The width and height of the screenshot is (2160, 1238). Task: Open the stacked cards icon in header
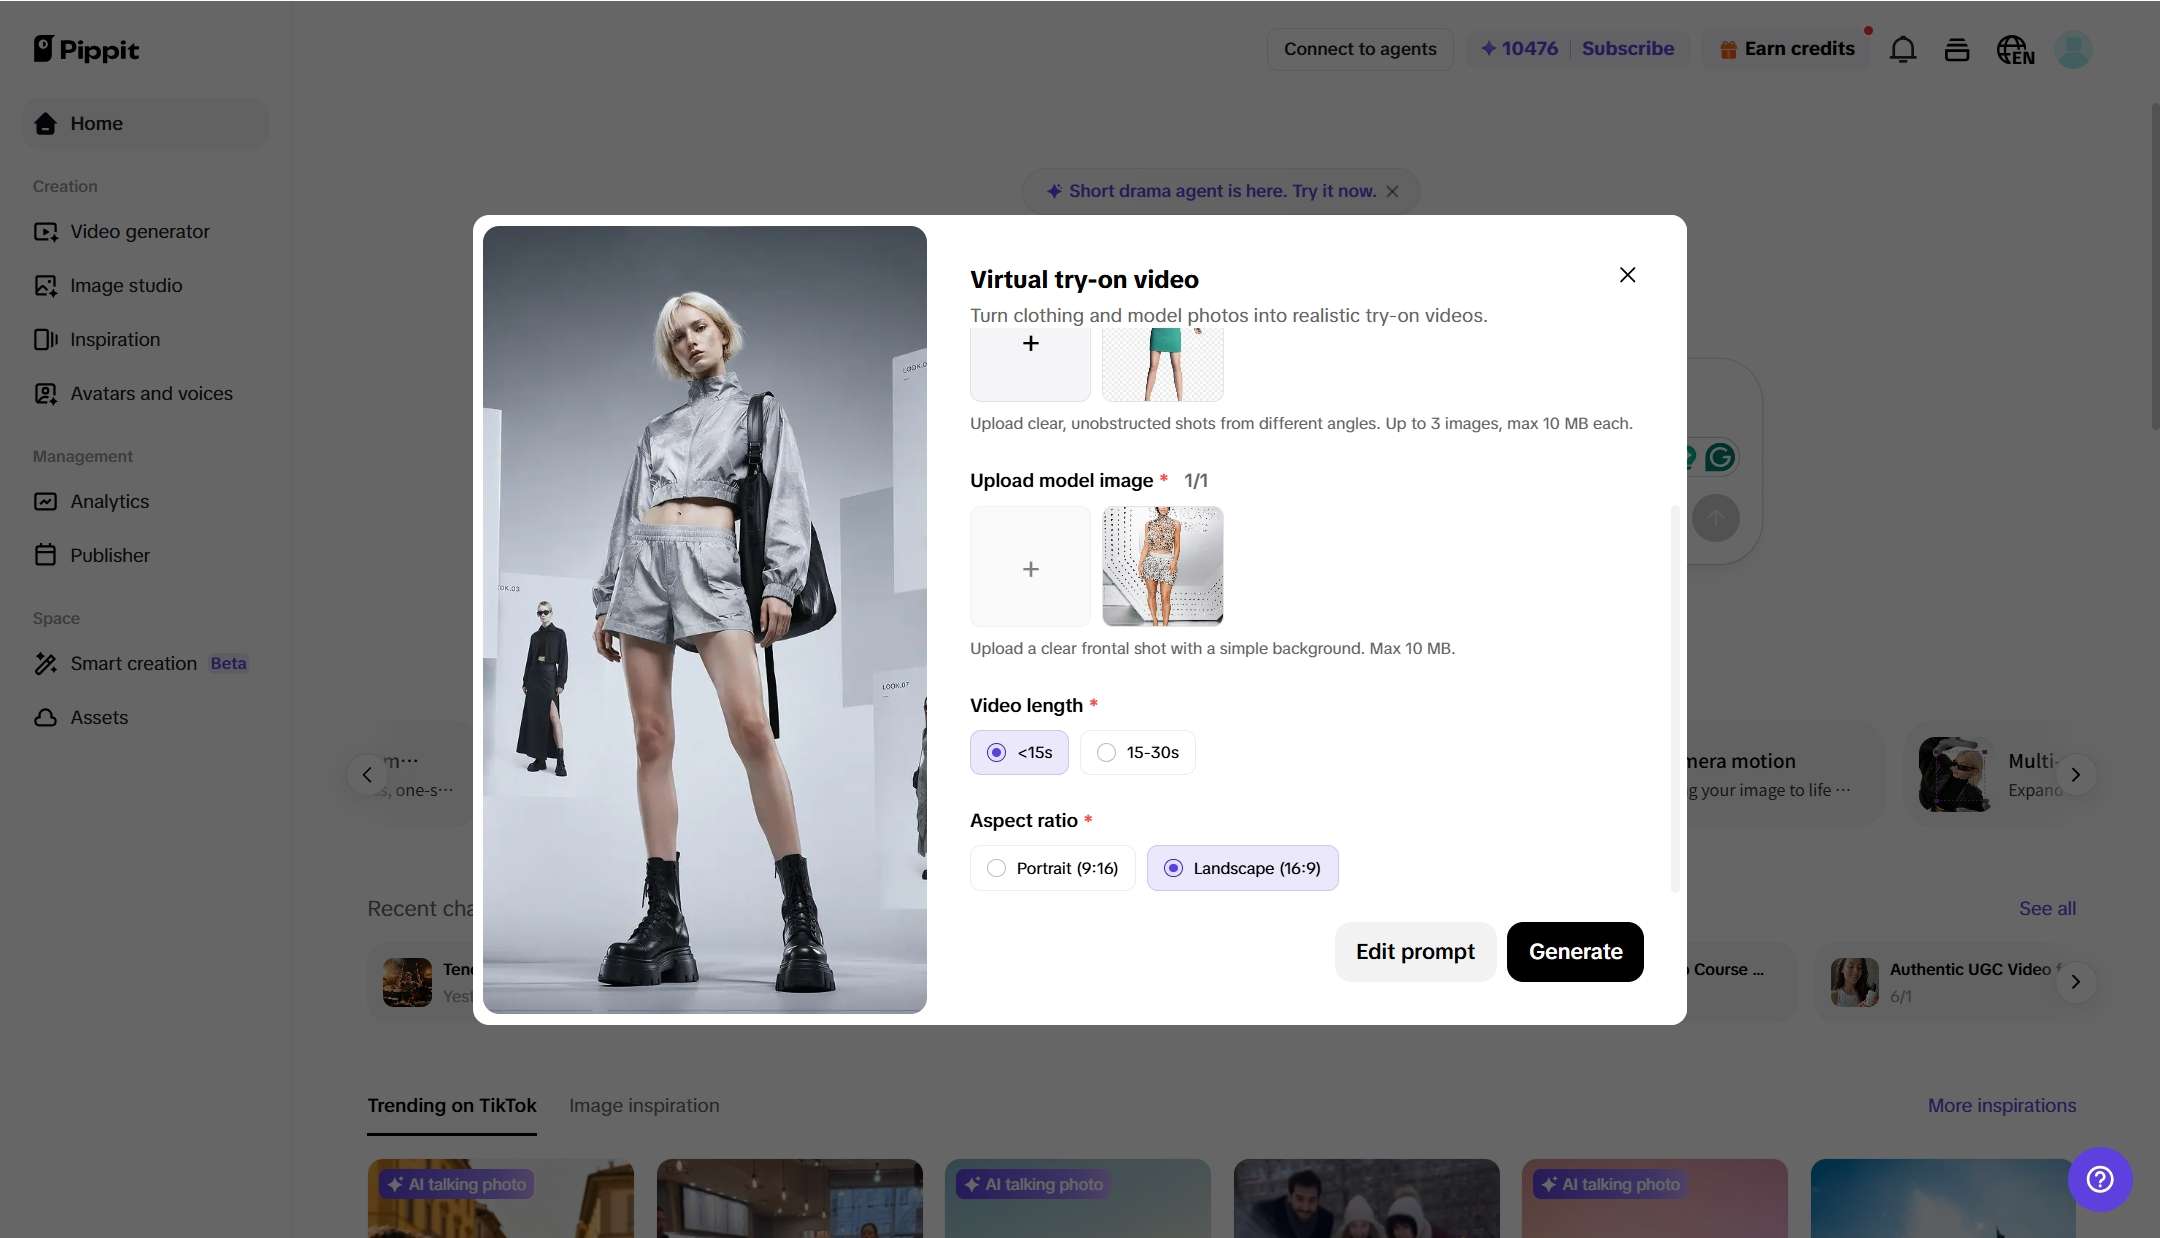(x=1957, y=49)
